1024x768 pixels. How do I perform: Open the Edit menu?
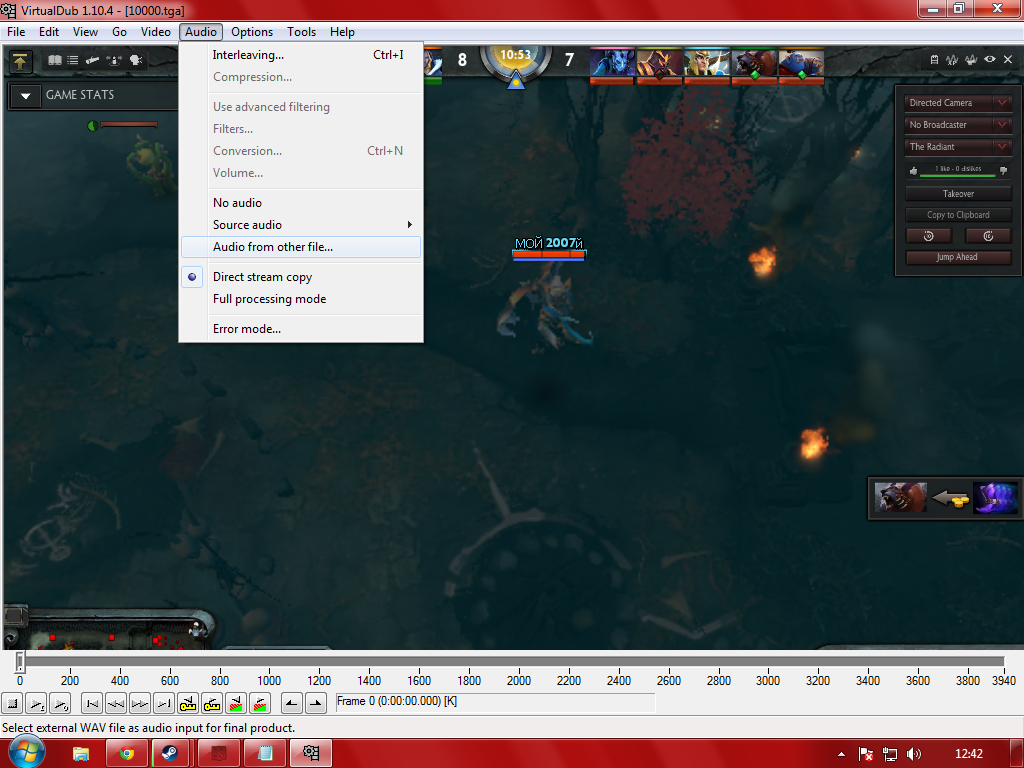pos(48,32)
